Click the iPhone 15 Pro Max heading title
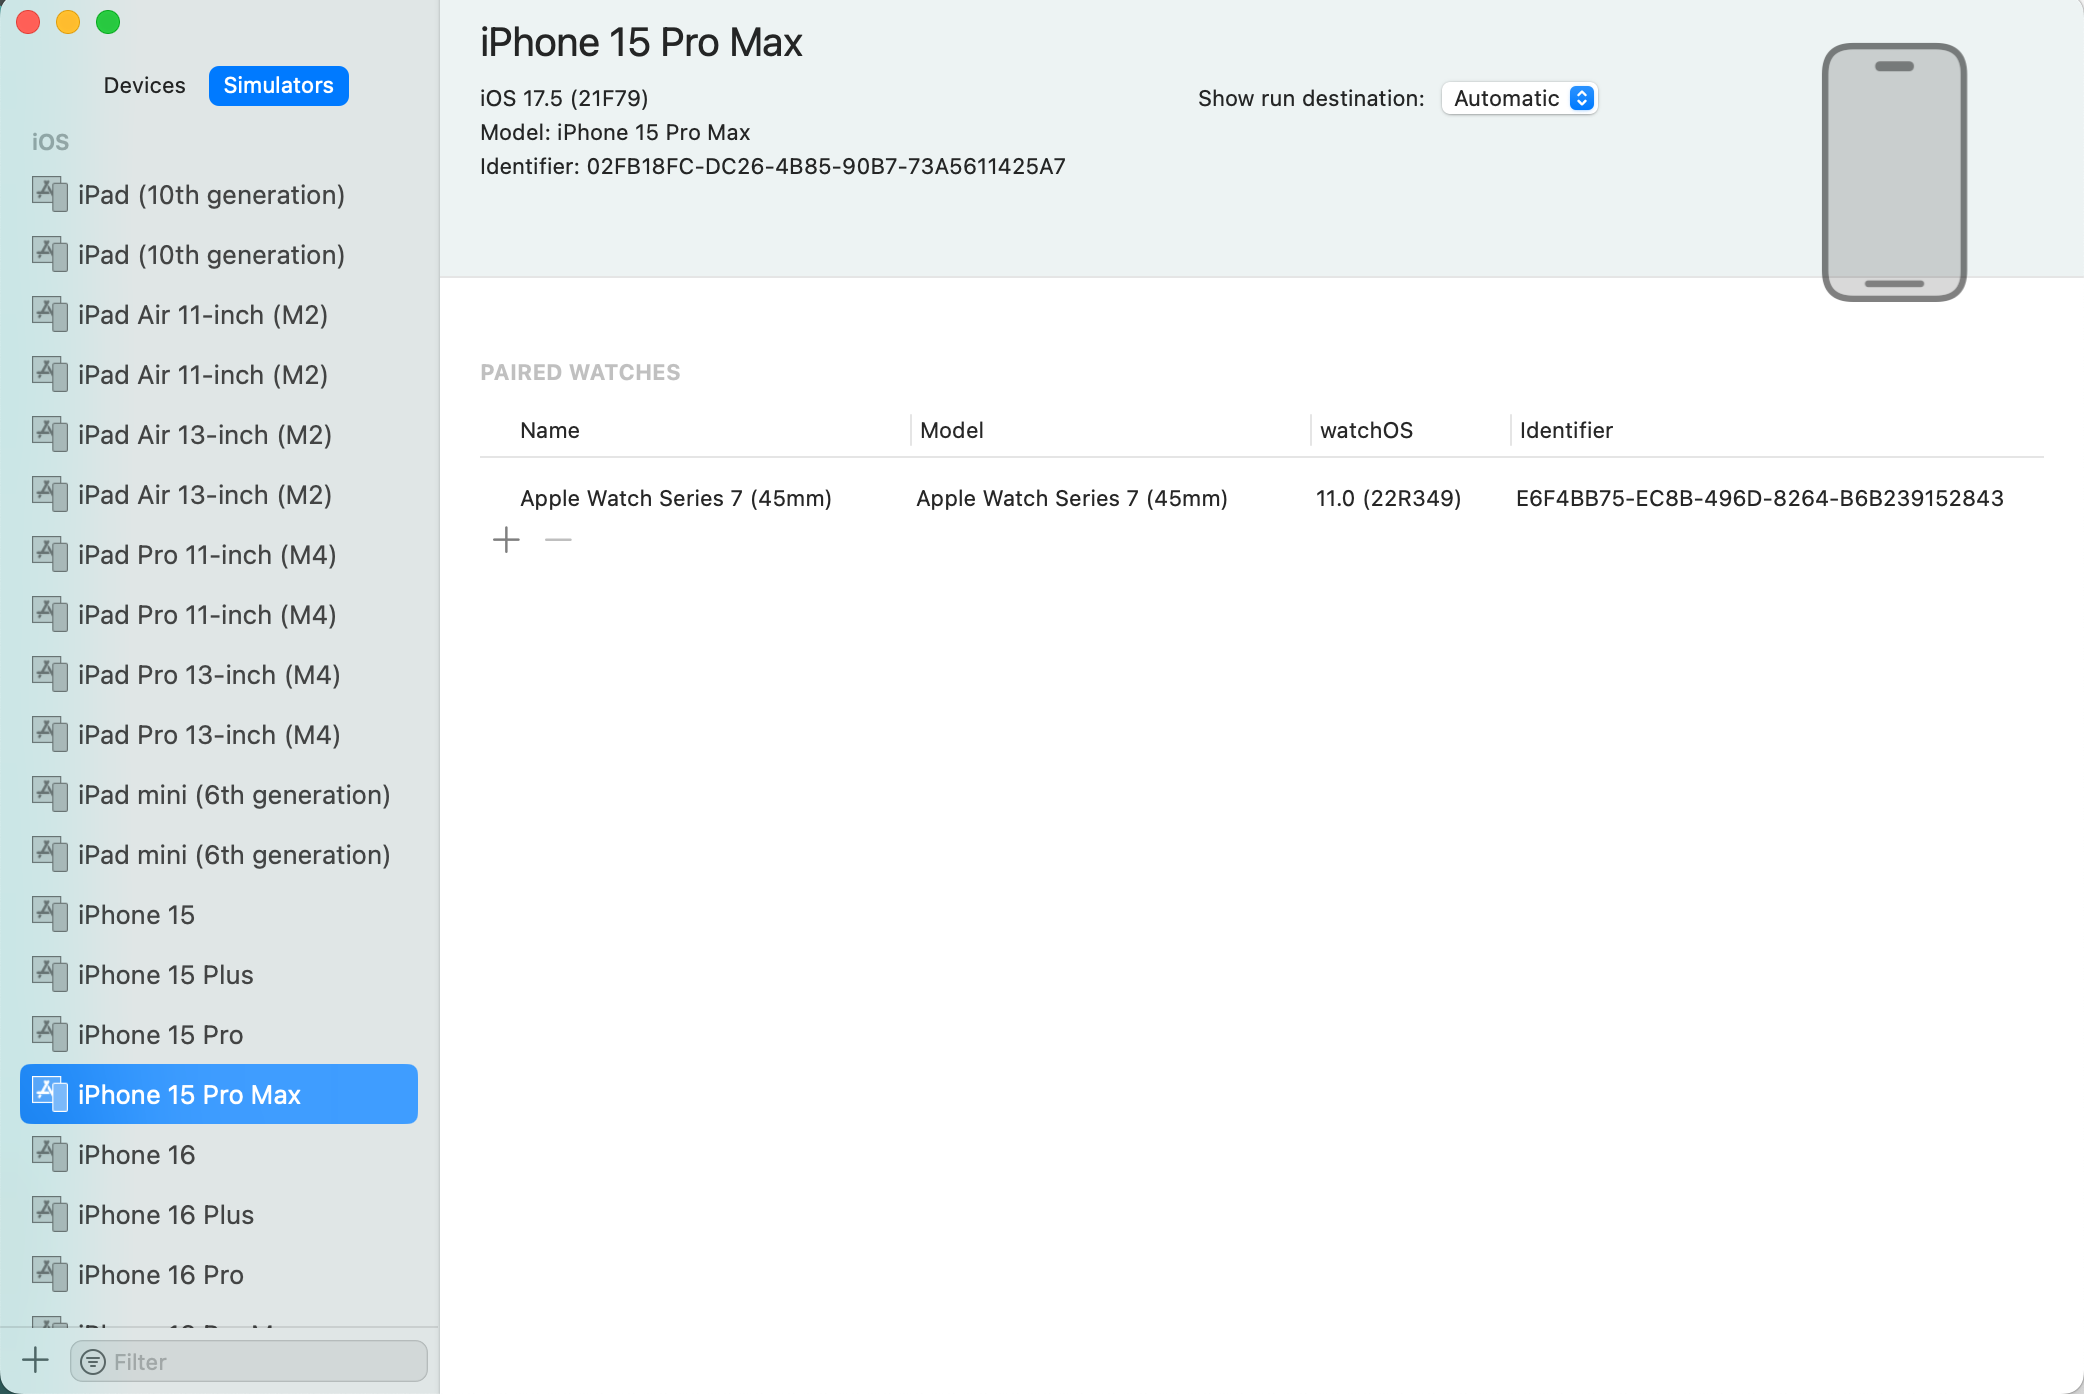Screen dimensions: 2084x1394 pyautogui.click(x=641, y=43)
